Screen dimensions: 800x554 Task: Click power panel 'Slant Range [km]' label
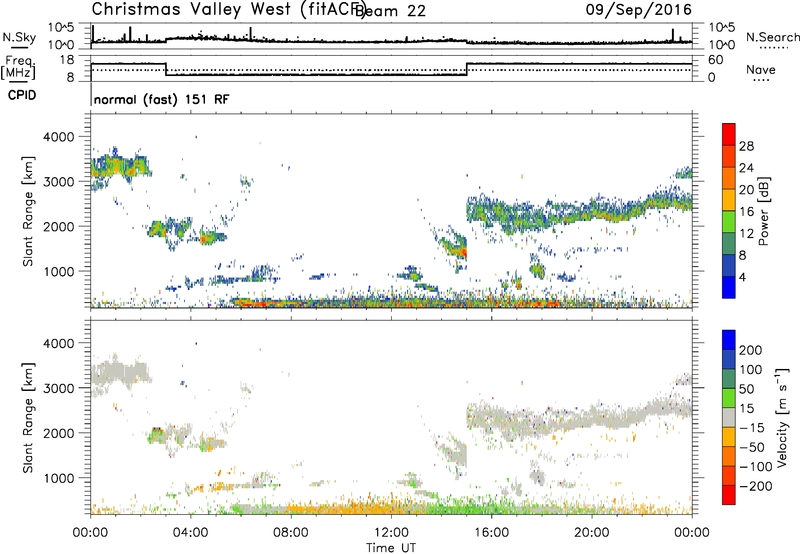pyautogui.click(x=28, y=211)
